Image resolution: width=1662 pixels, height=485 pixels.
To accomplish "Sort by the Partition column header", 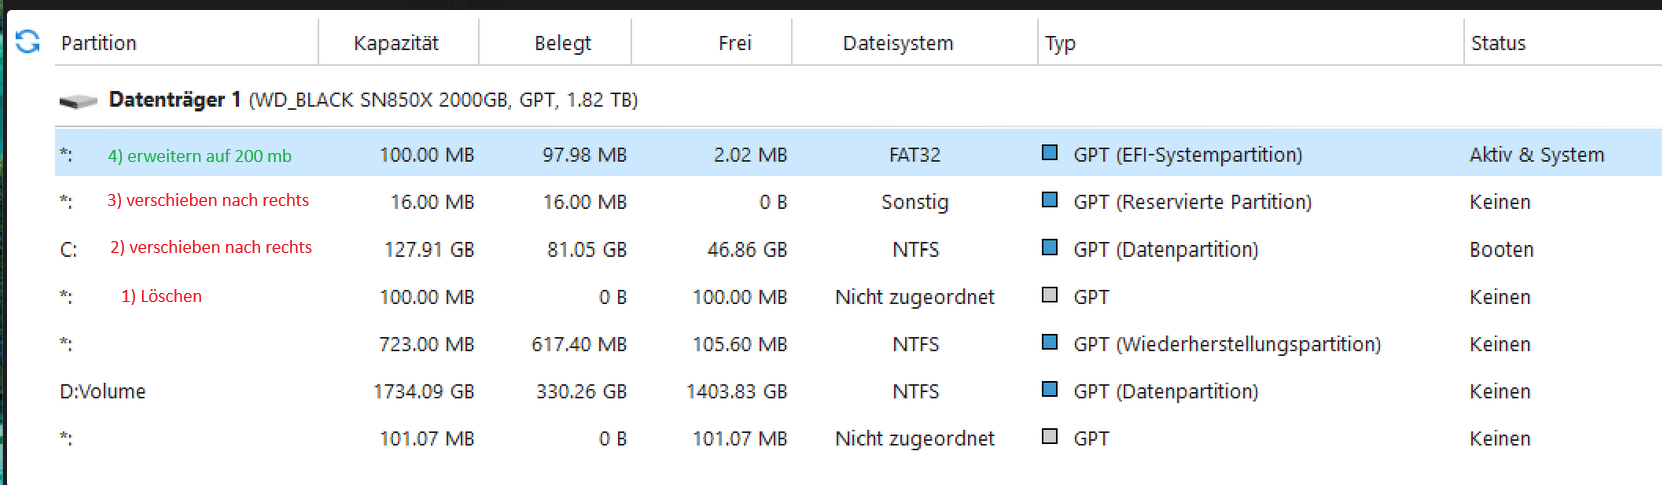I will [99, 43].
